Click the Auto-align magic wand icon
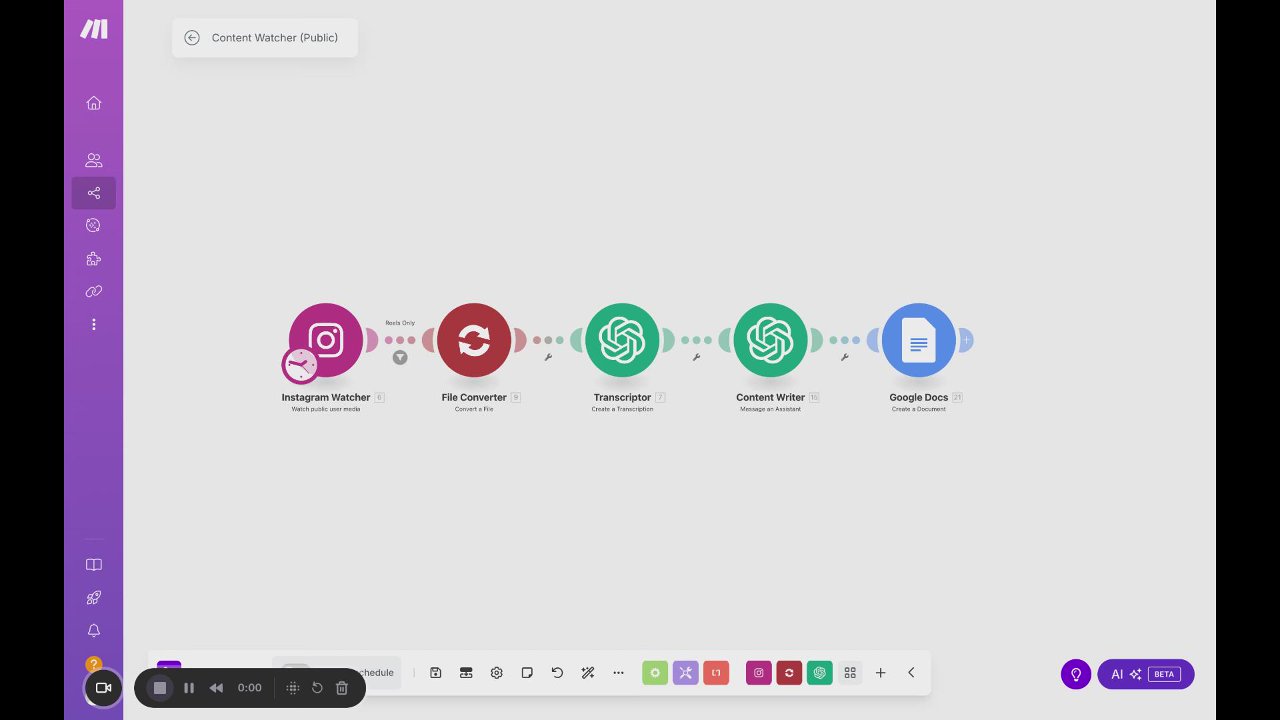The width and height of the screenshot is (1280, 720). (x=588, y=673)
